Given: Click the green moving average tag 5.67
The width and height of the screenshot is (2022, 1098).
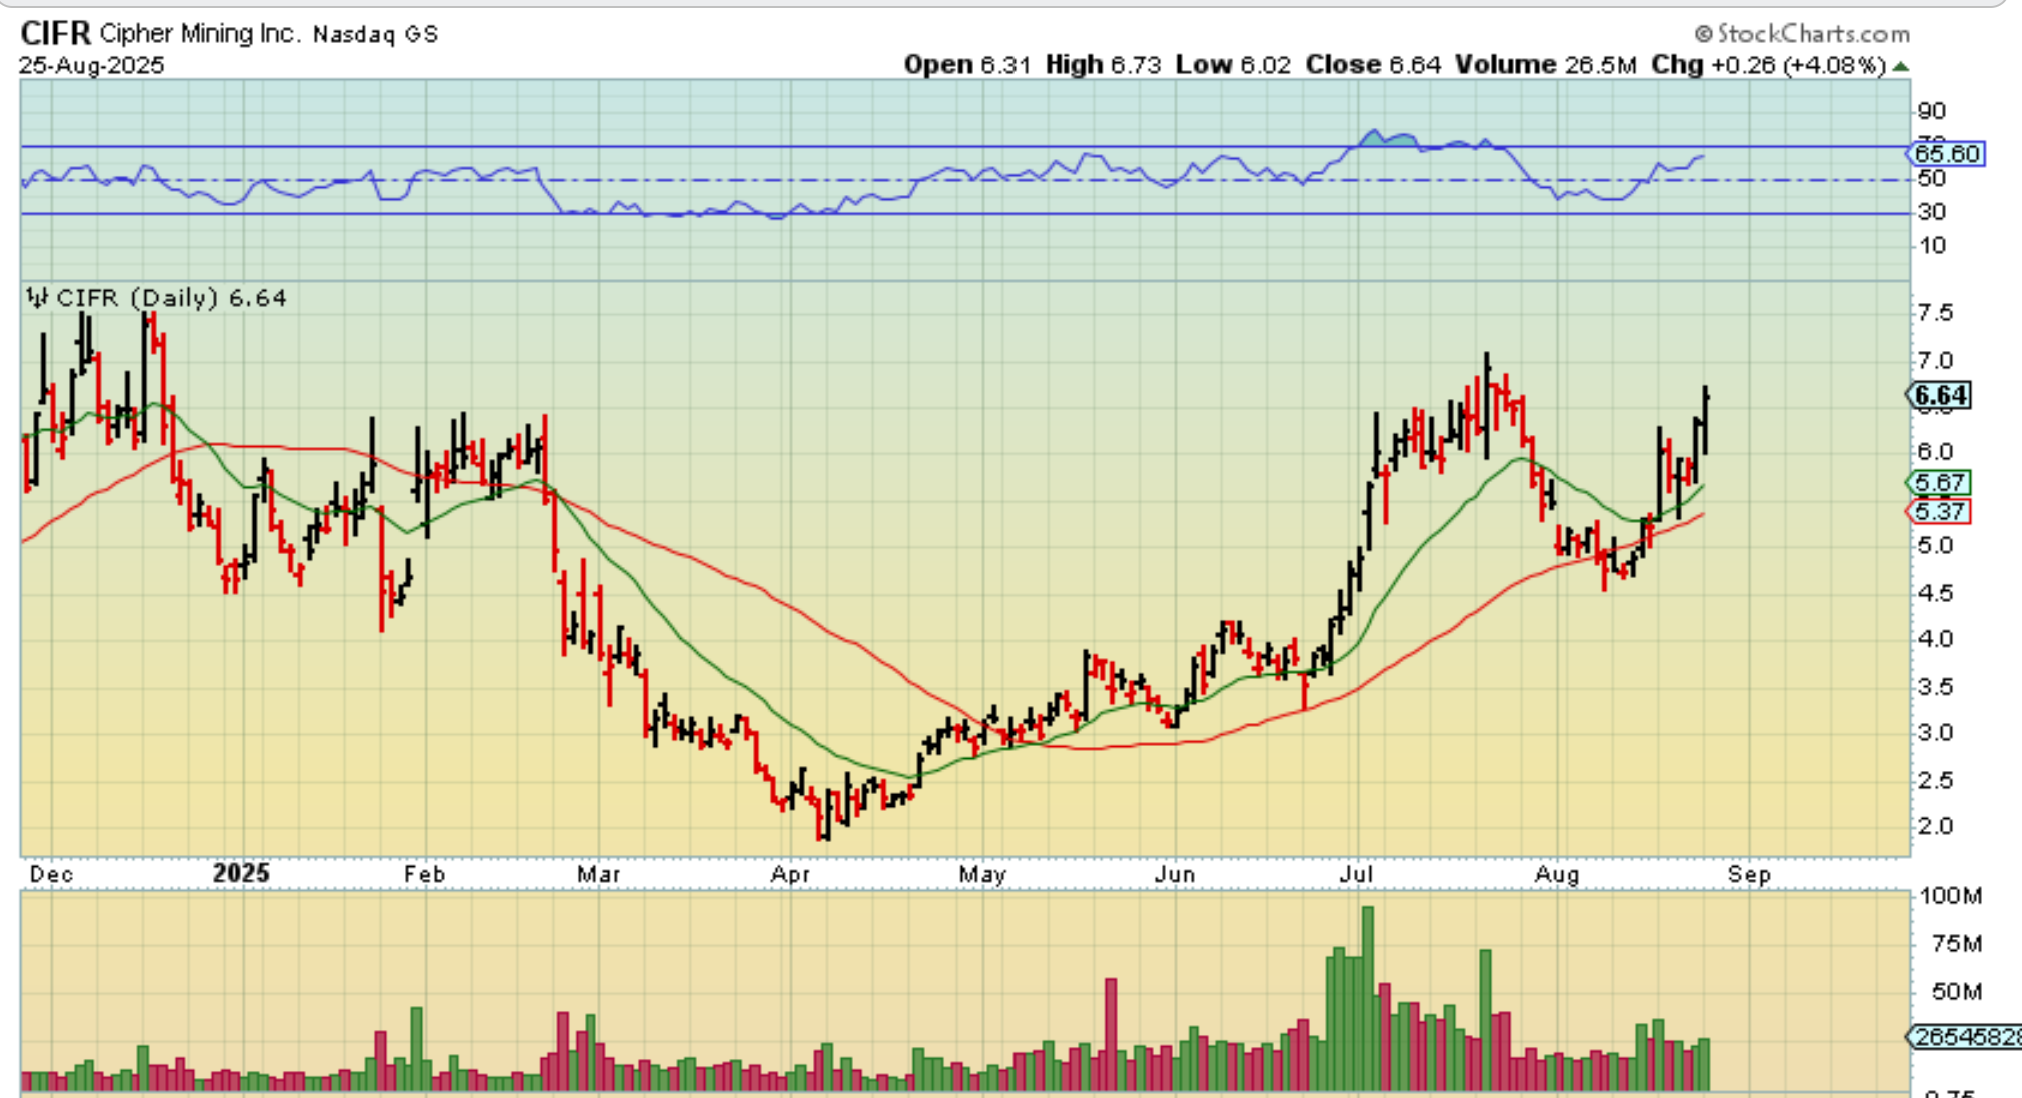Looking at the screenshot, I should click(1940, 483).
